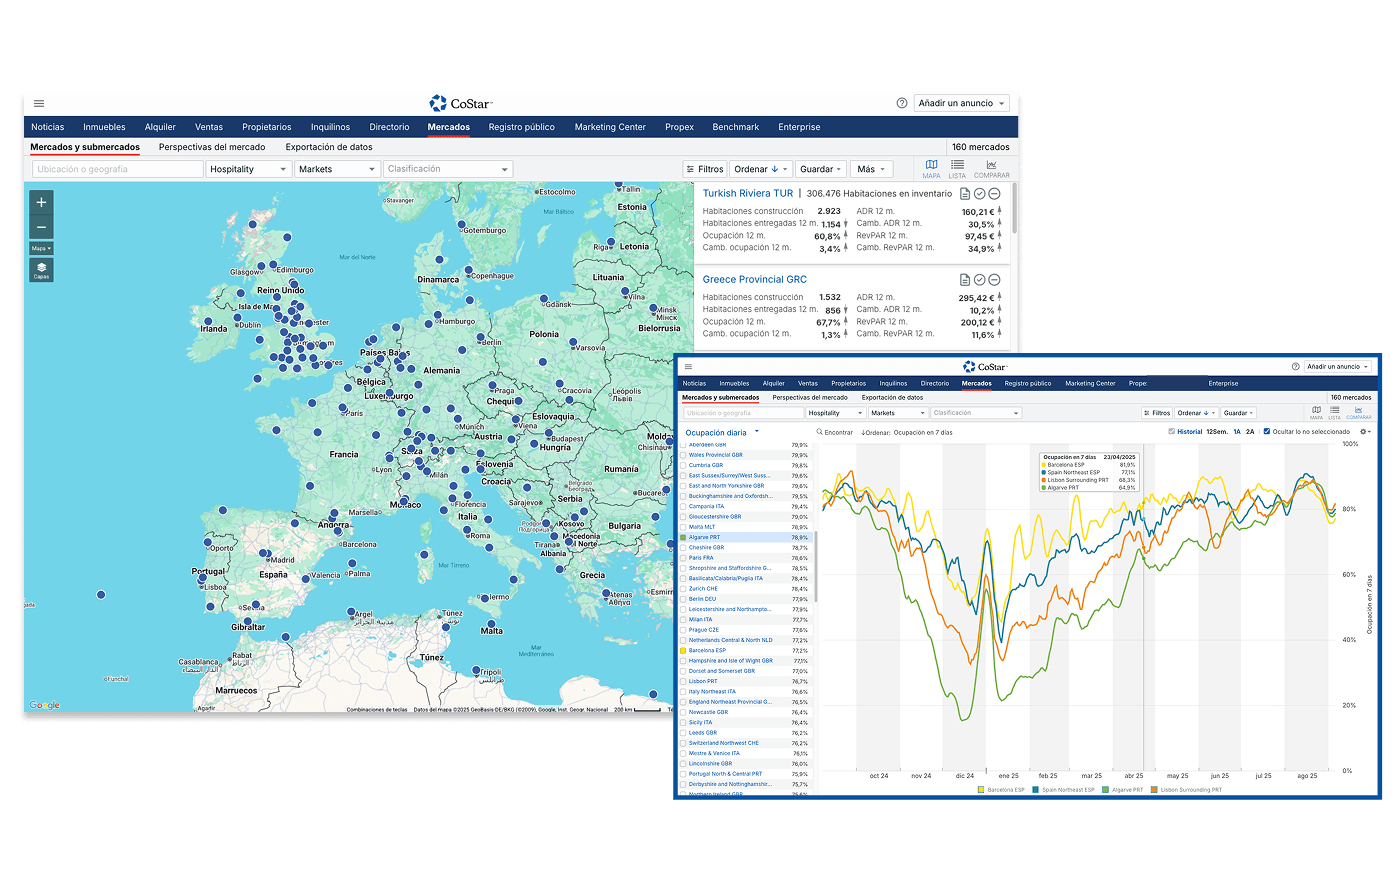The image size is (1400, 894).
Task: Go to the Benchmark menu item
Action: (735, 127)
